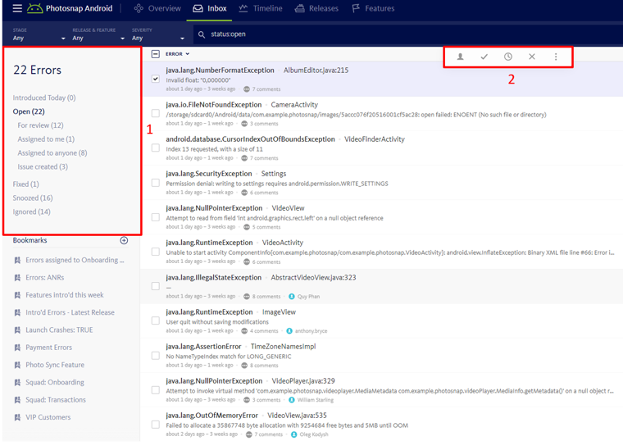Click the search magnifier icon
Image resolution: width=624 pixels, height=442 pixels.
pos(201,35)
